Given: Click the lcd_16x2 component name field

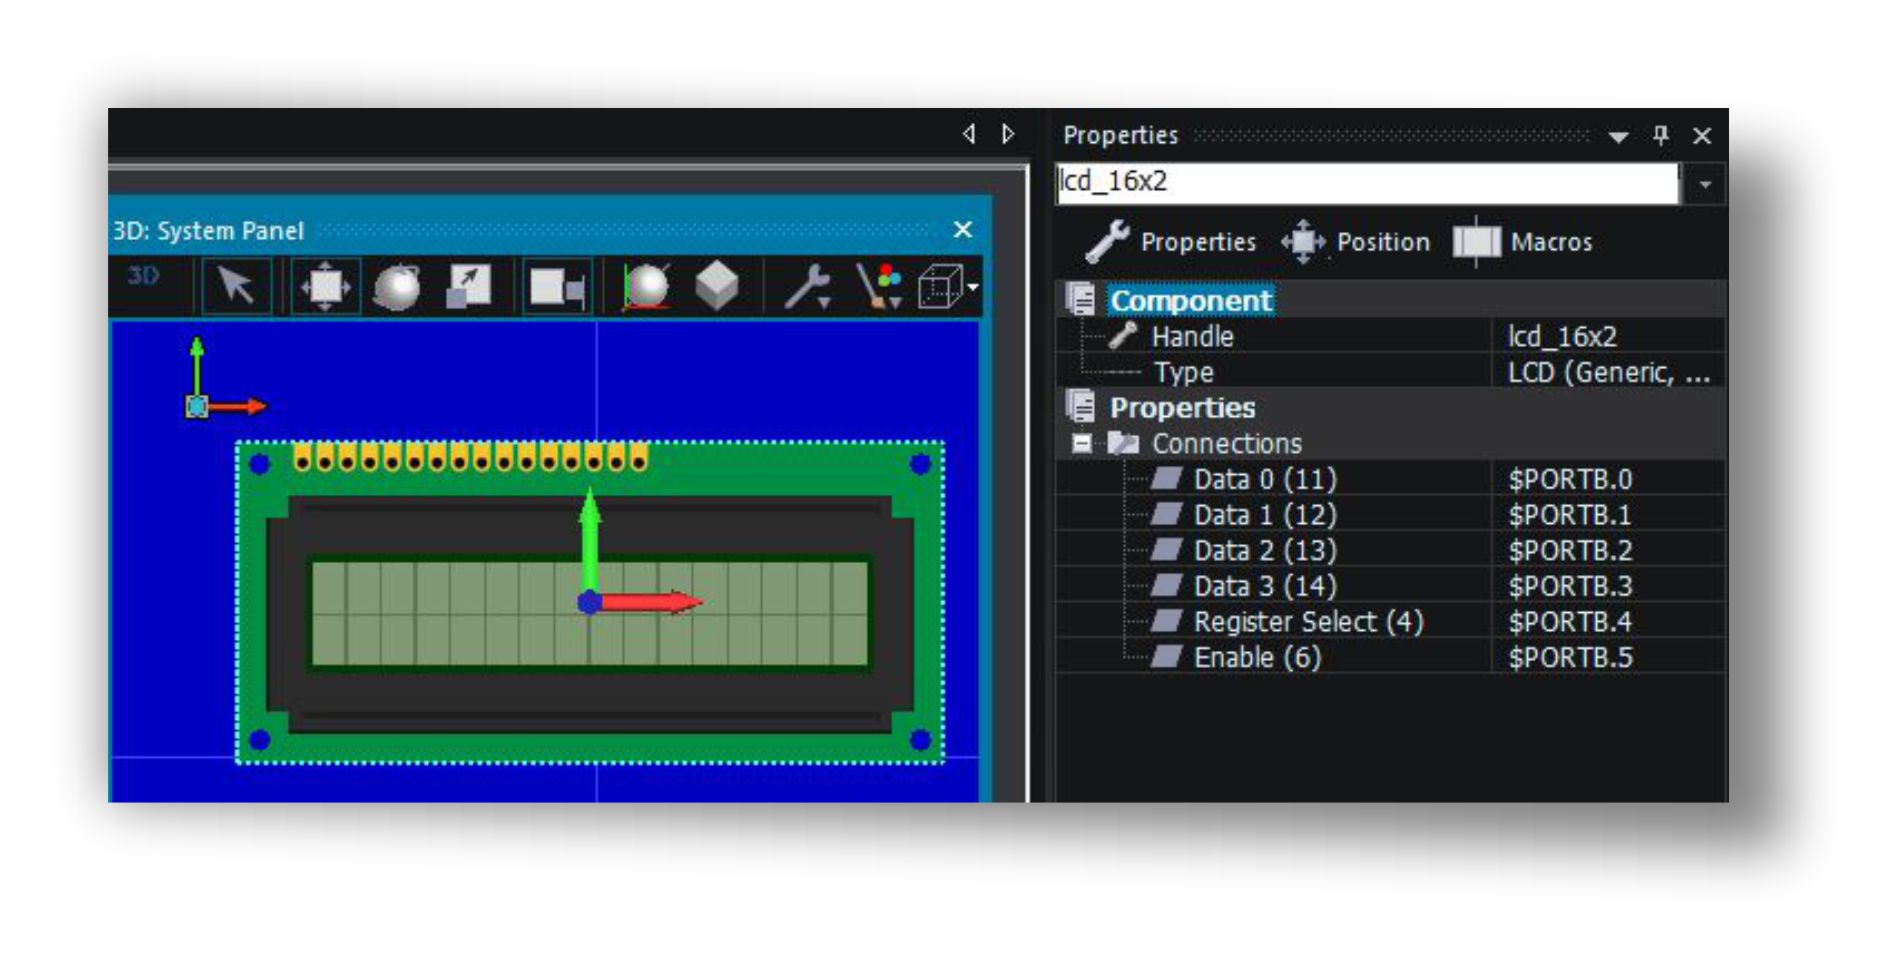Looking at the screenshot, I should [1367, 183].
